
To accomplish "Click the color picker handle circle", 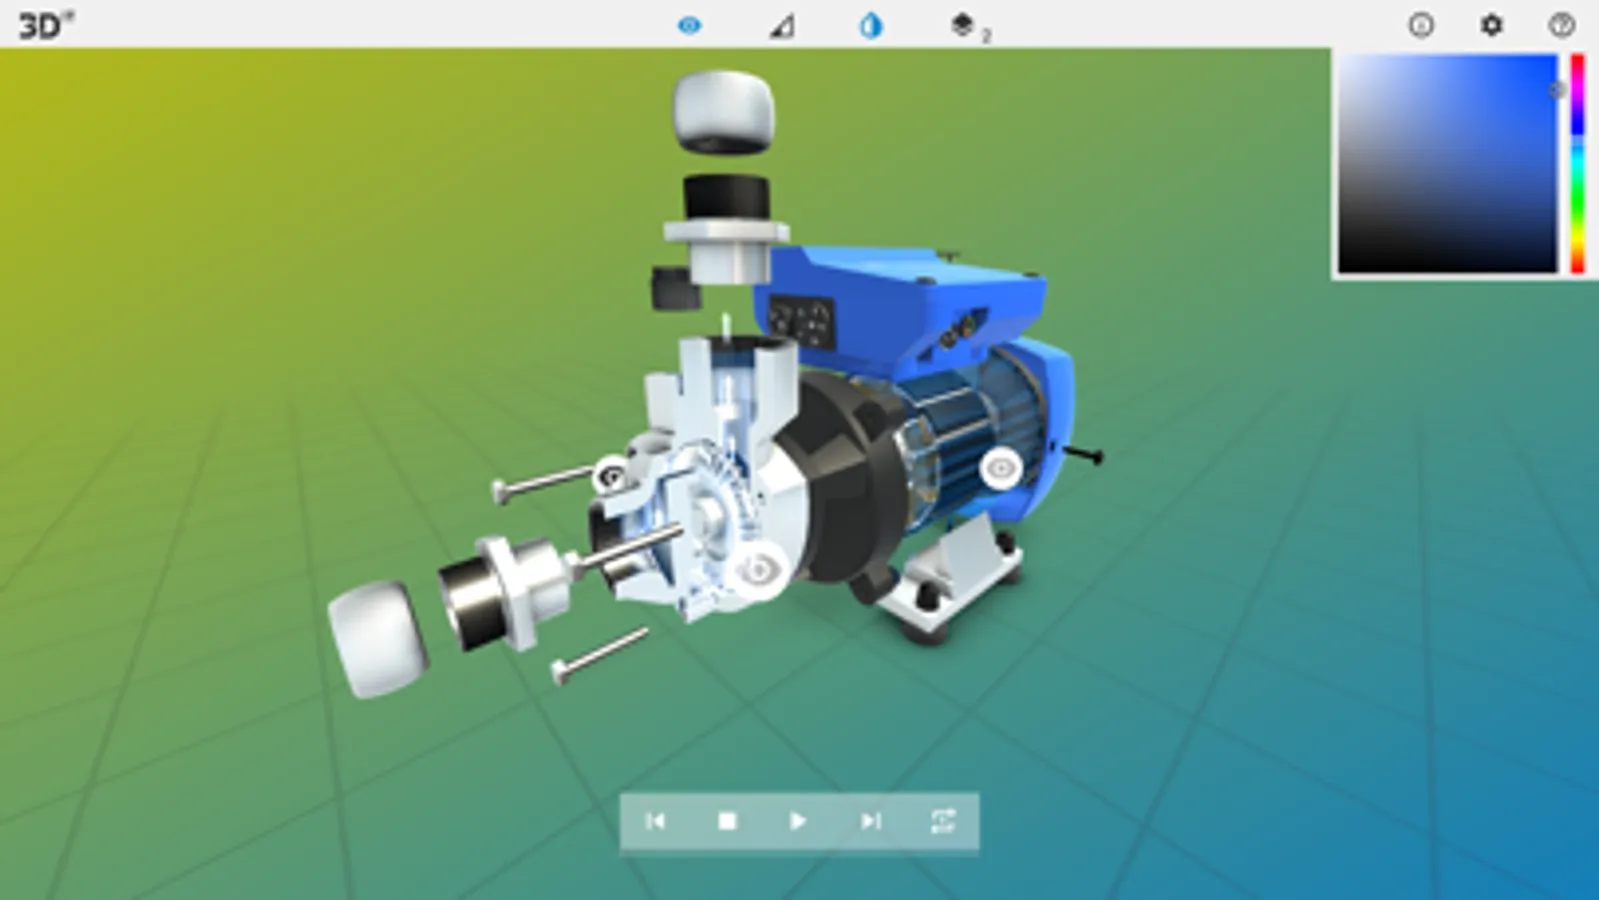I will (x=1556, y=90).
